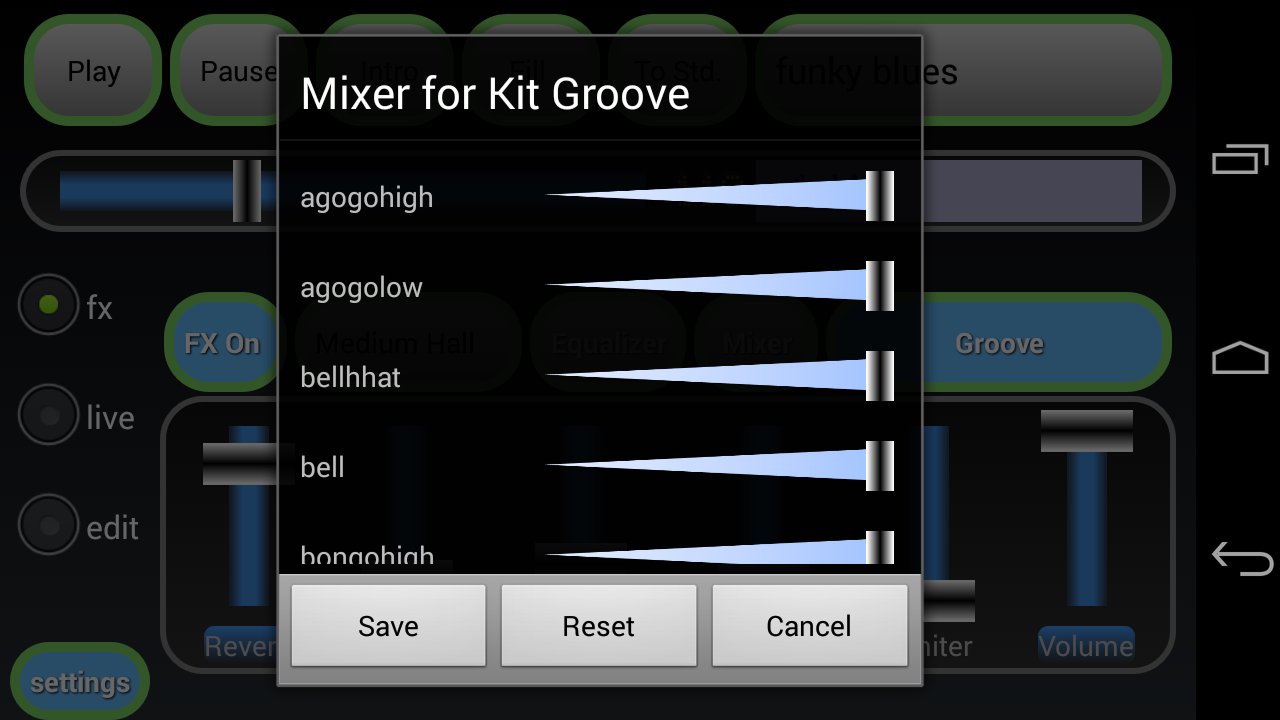
Task: Tap the Android back navigation icon
Action: 1241,558
